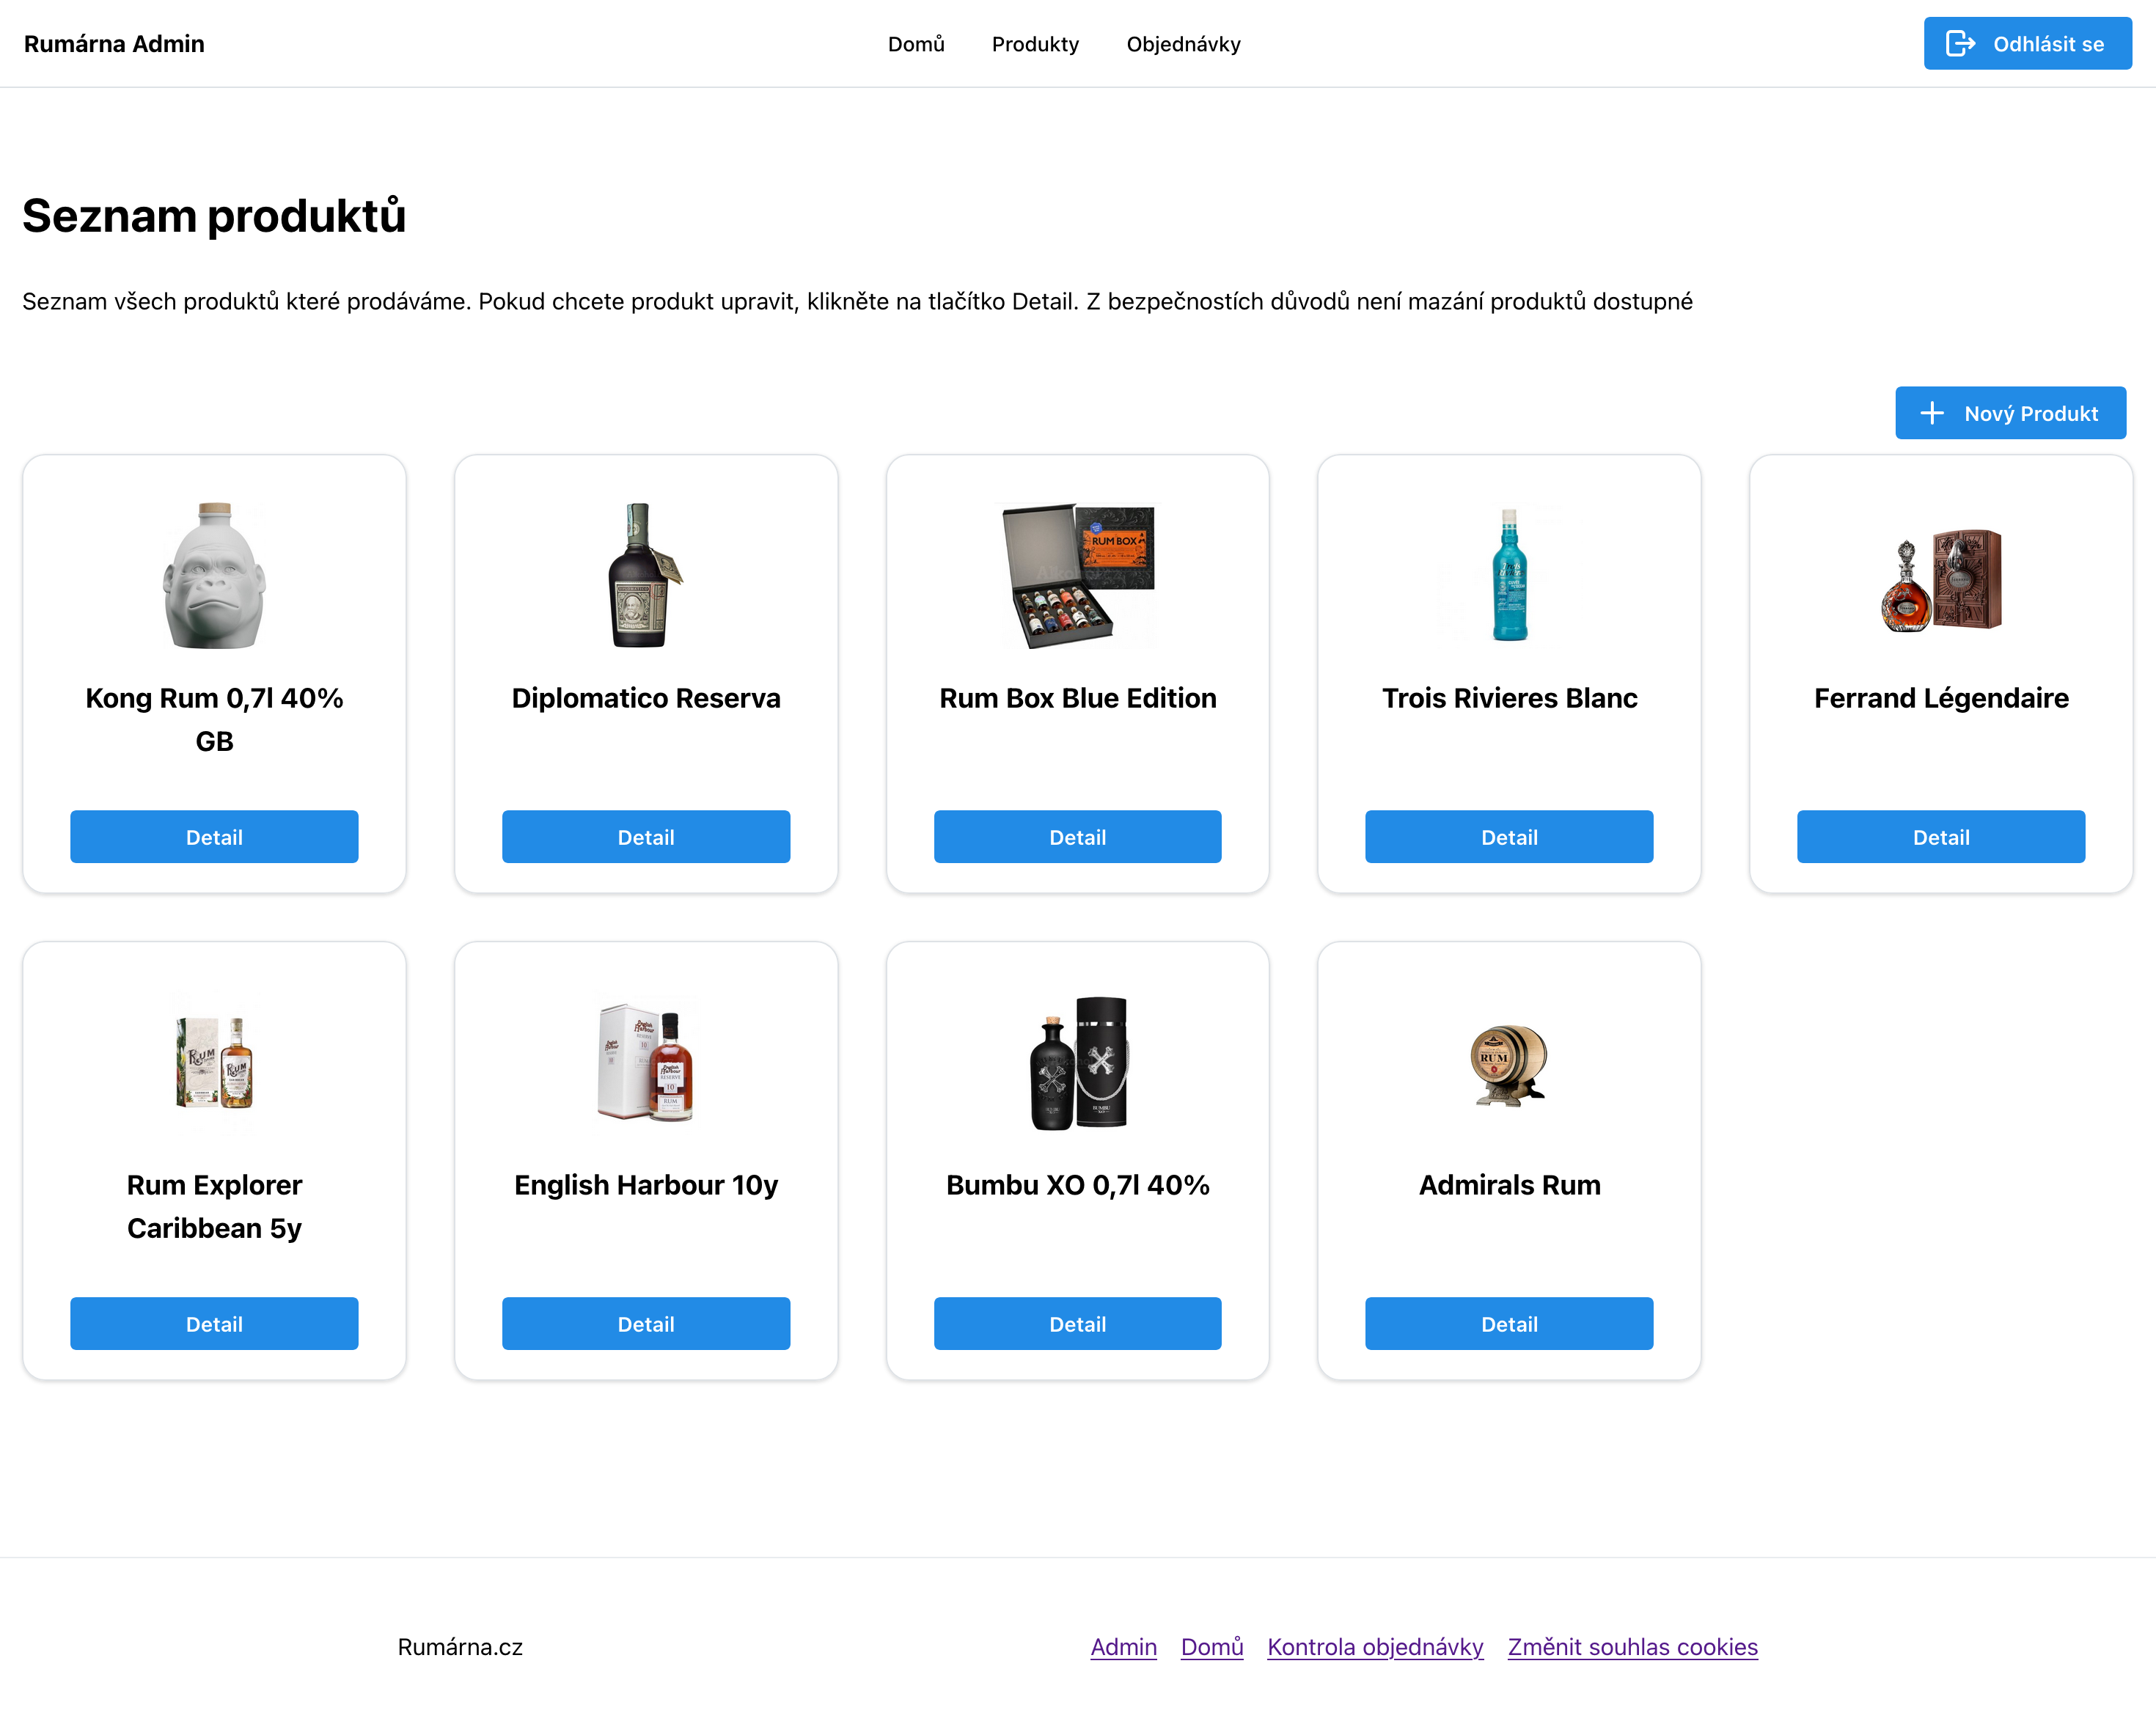Click the Admirals Rum barrel image

click(1509, 1064)
